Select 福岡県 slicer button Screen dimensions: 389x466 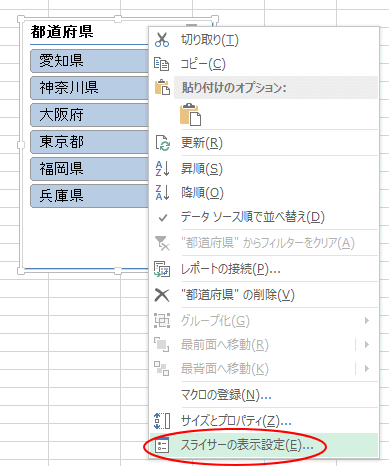pos(90,169)
